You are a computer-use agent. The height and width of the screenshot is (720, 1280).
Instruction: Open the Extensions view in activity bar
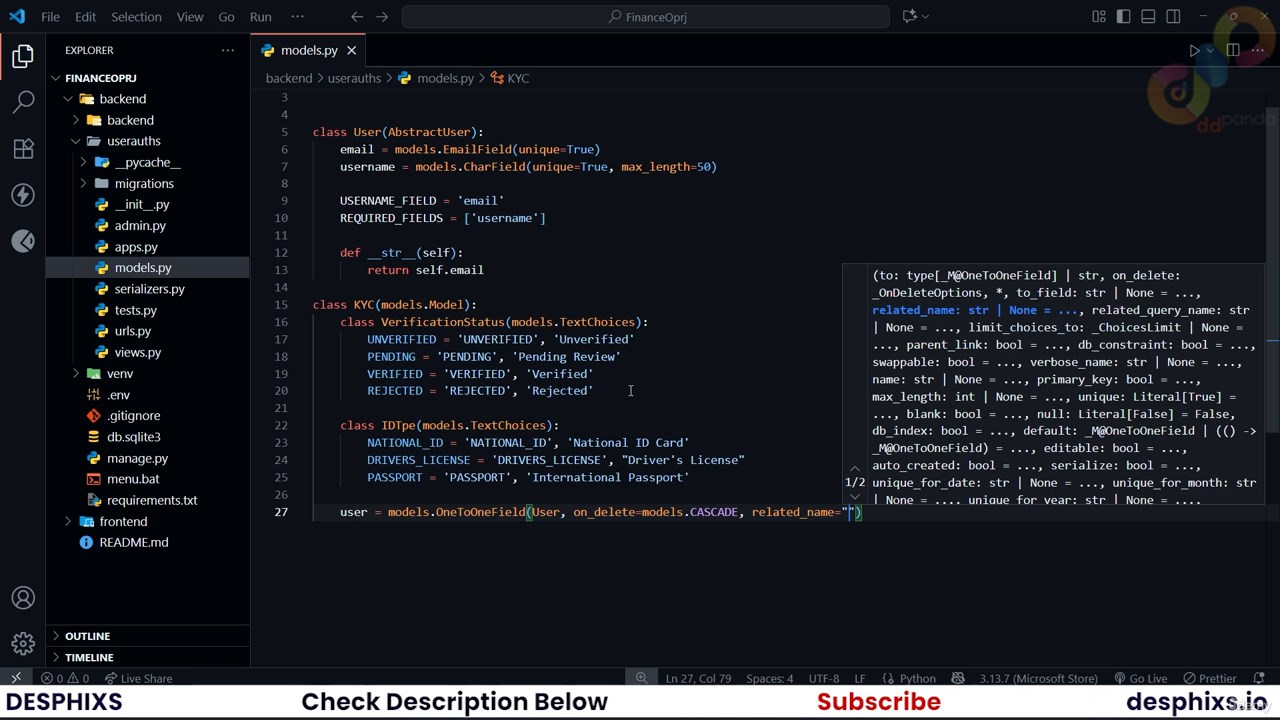click(23, 149)
